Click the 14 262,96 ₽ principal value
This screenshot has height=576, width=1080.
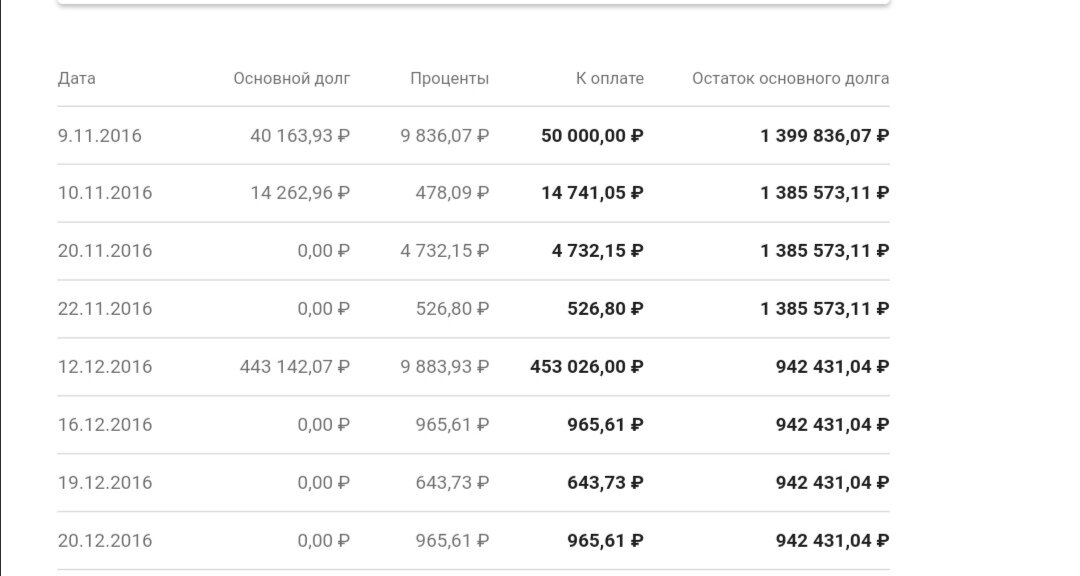point(300,193)
